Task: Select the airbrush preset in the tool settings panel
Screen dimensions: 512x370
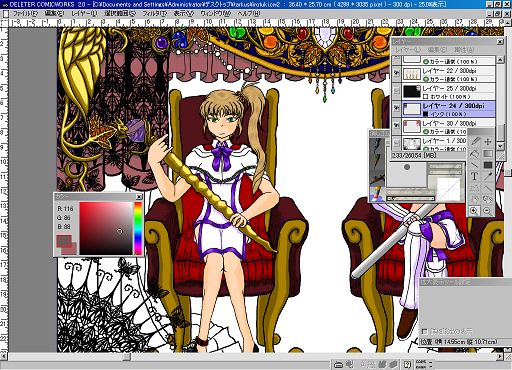Action: (x=377, y=177)
